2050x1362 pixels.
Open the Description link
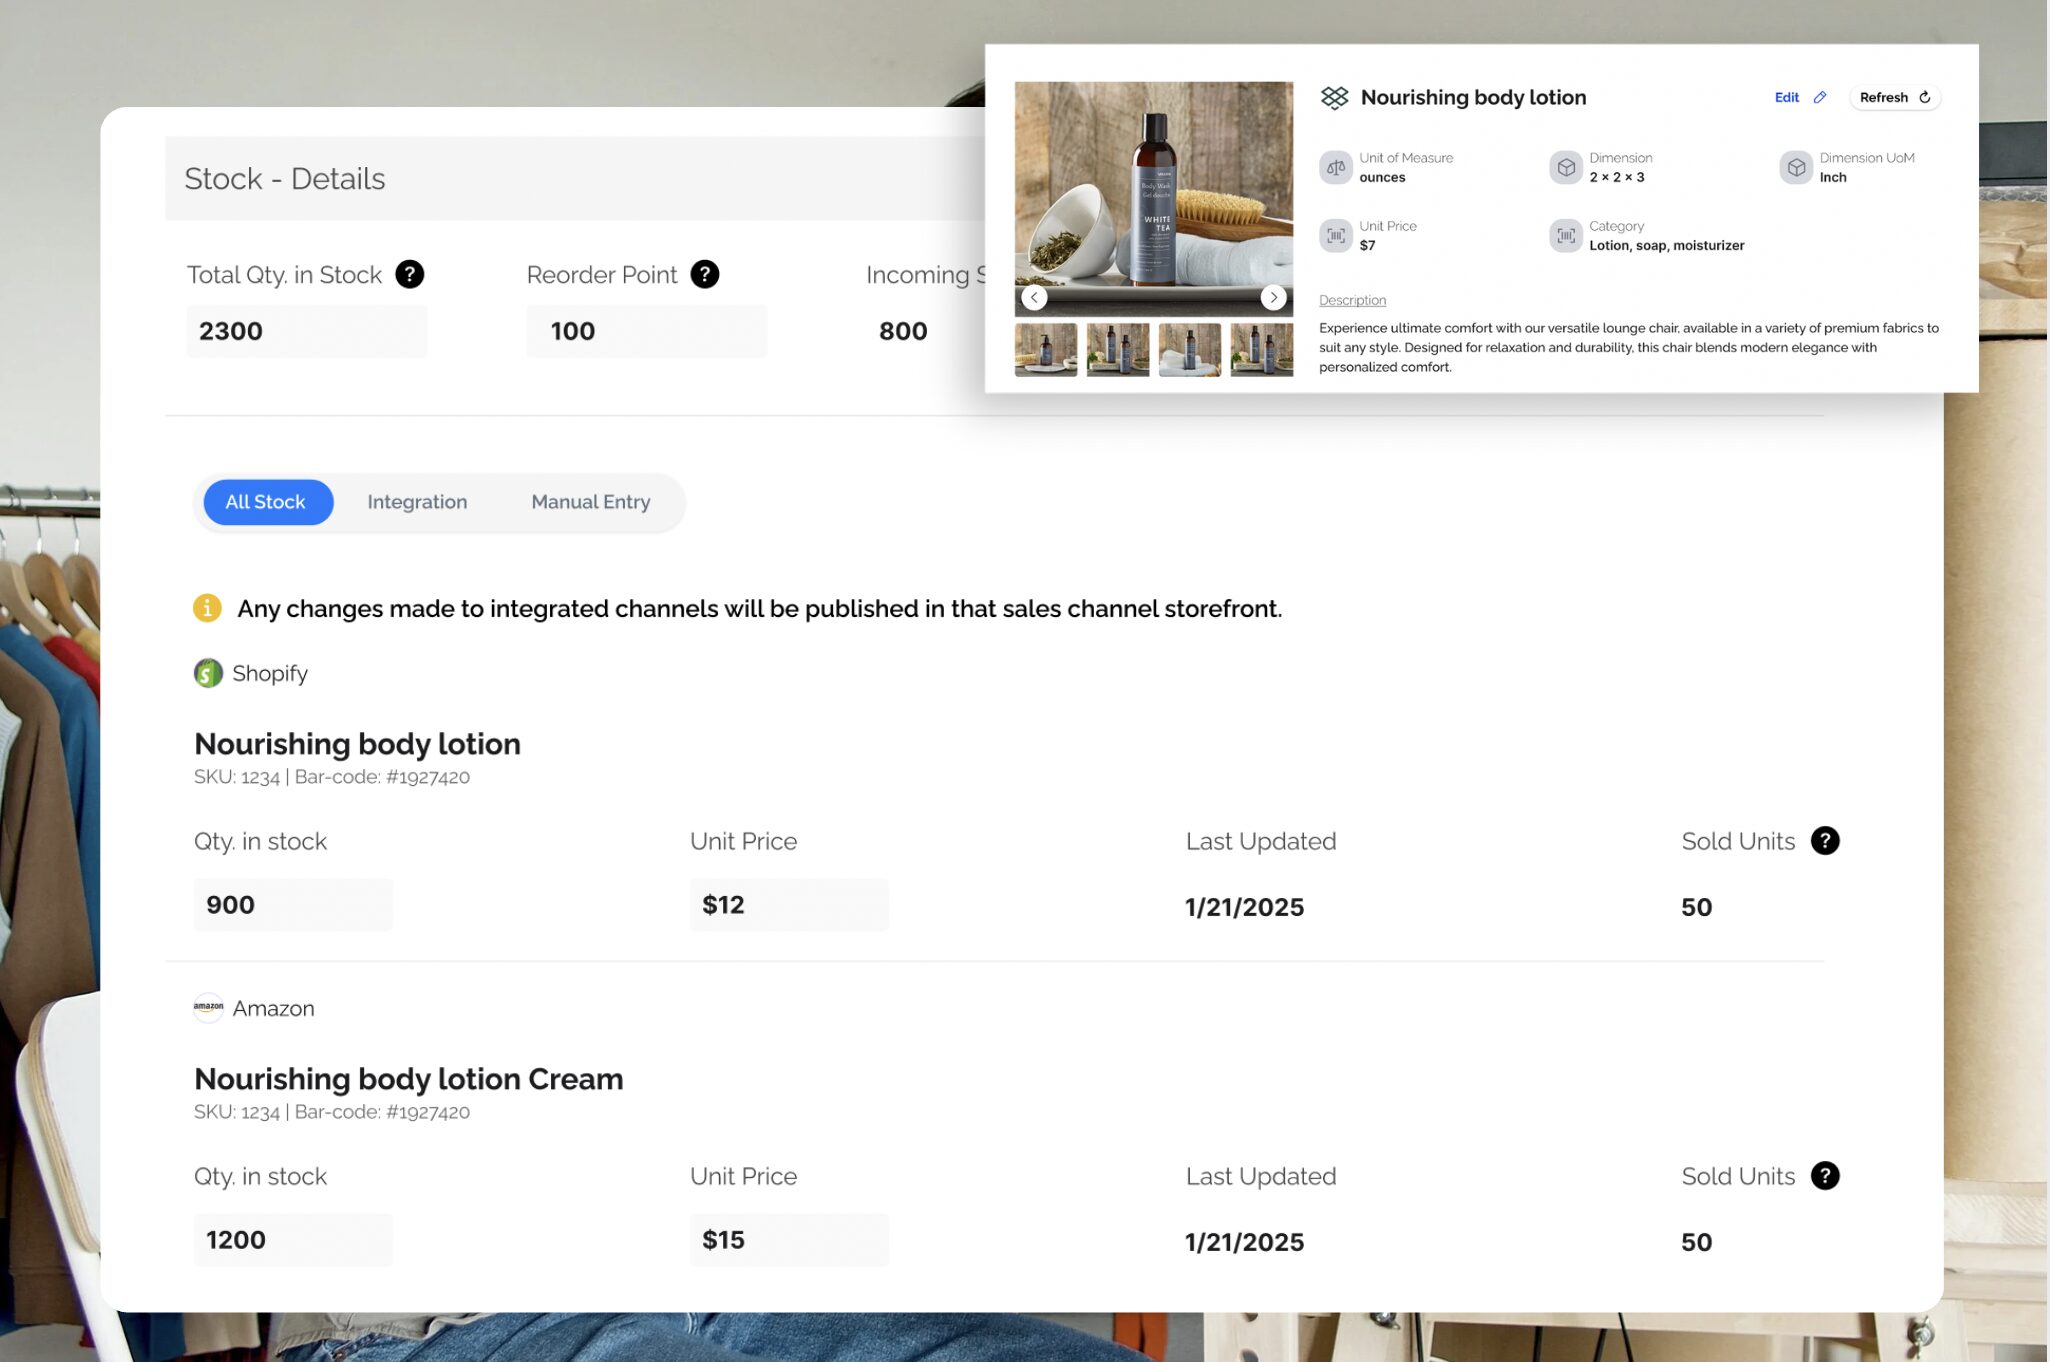pos(1352,300)
